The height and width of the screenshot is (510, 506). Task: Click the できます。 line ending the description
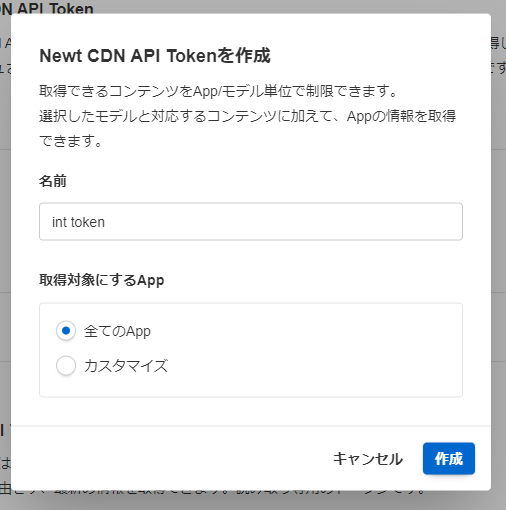click(x=71, y=141)
